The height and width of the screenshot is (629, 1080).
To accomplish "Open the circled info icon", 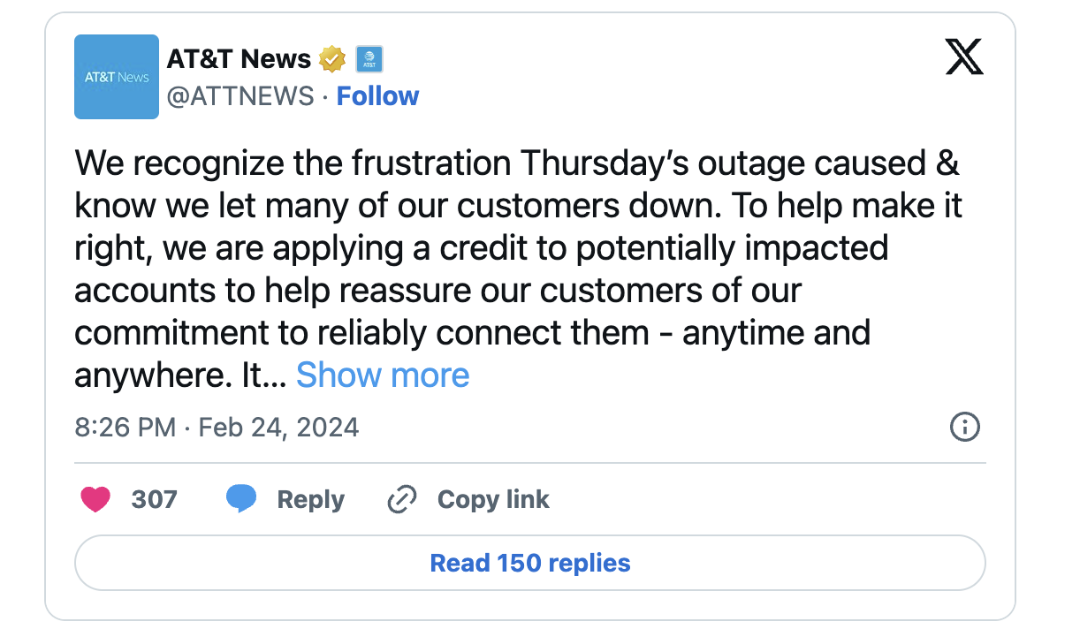I will tap(964, 428).
